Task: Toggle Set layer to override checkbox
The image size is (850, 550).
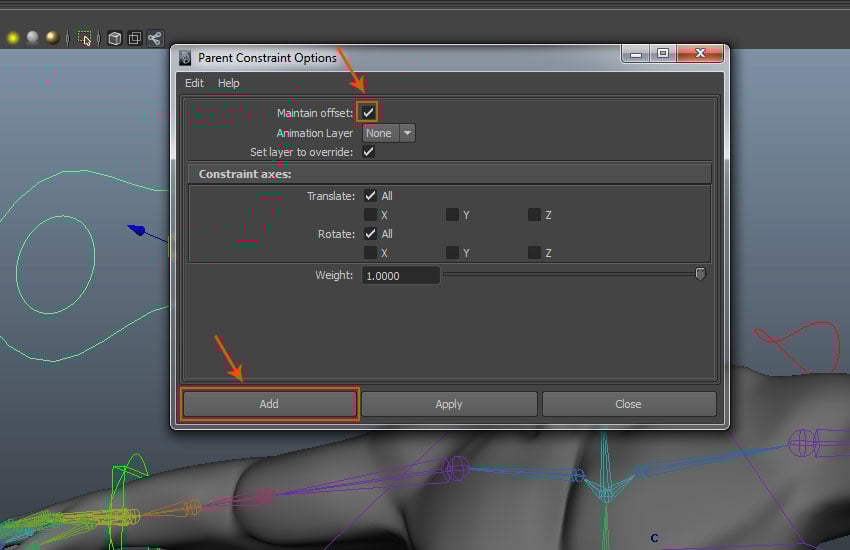Action: (368, 152)
